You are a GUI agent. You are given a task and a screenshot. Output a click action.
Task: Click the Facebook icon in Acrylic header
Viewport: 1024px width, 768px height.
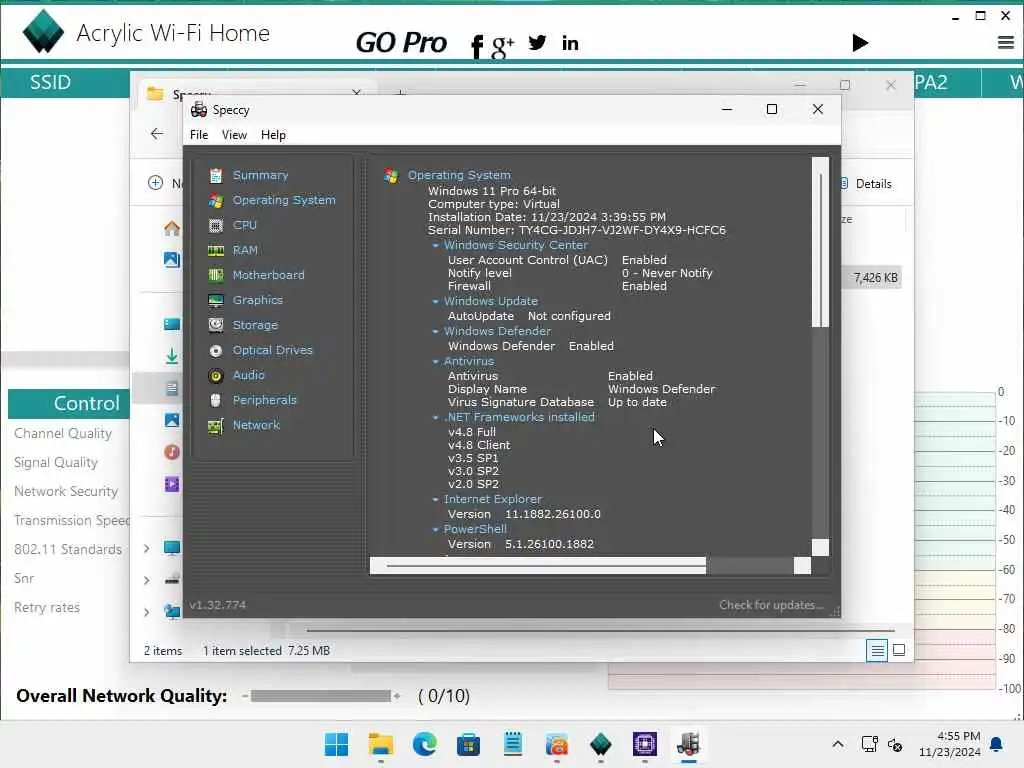click(477, 46)
